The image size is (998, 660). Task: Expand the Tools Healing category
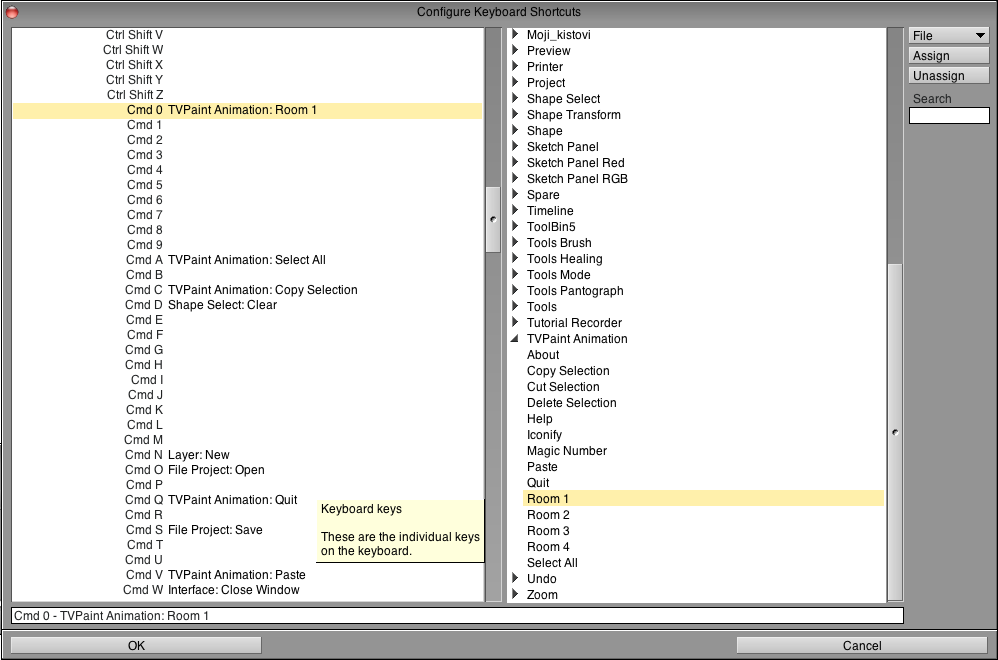516,258
